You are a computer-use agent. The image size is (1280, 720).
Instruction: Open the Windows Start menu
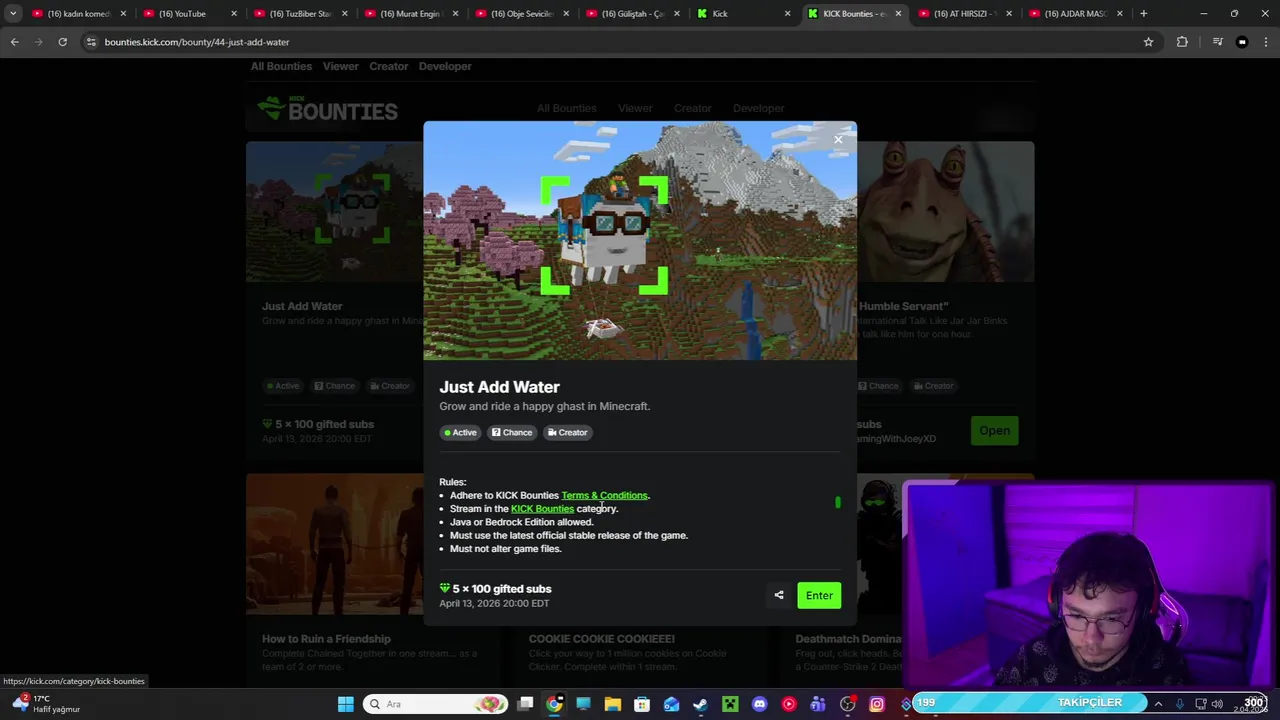click(345, 704)
